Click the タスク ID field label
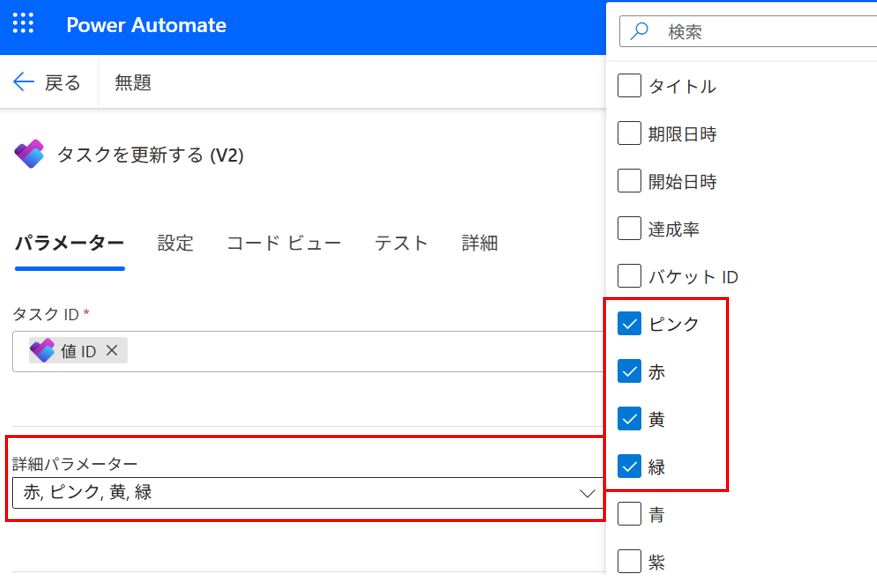Image resolution: width=877 pixels, height=576 pixels. pyautogui.click(x=45, y=314)
